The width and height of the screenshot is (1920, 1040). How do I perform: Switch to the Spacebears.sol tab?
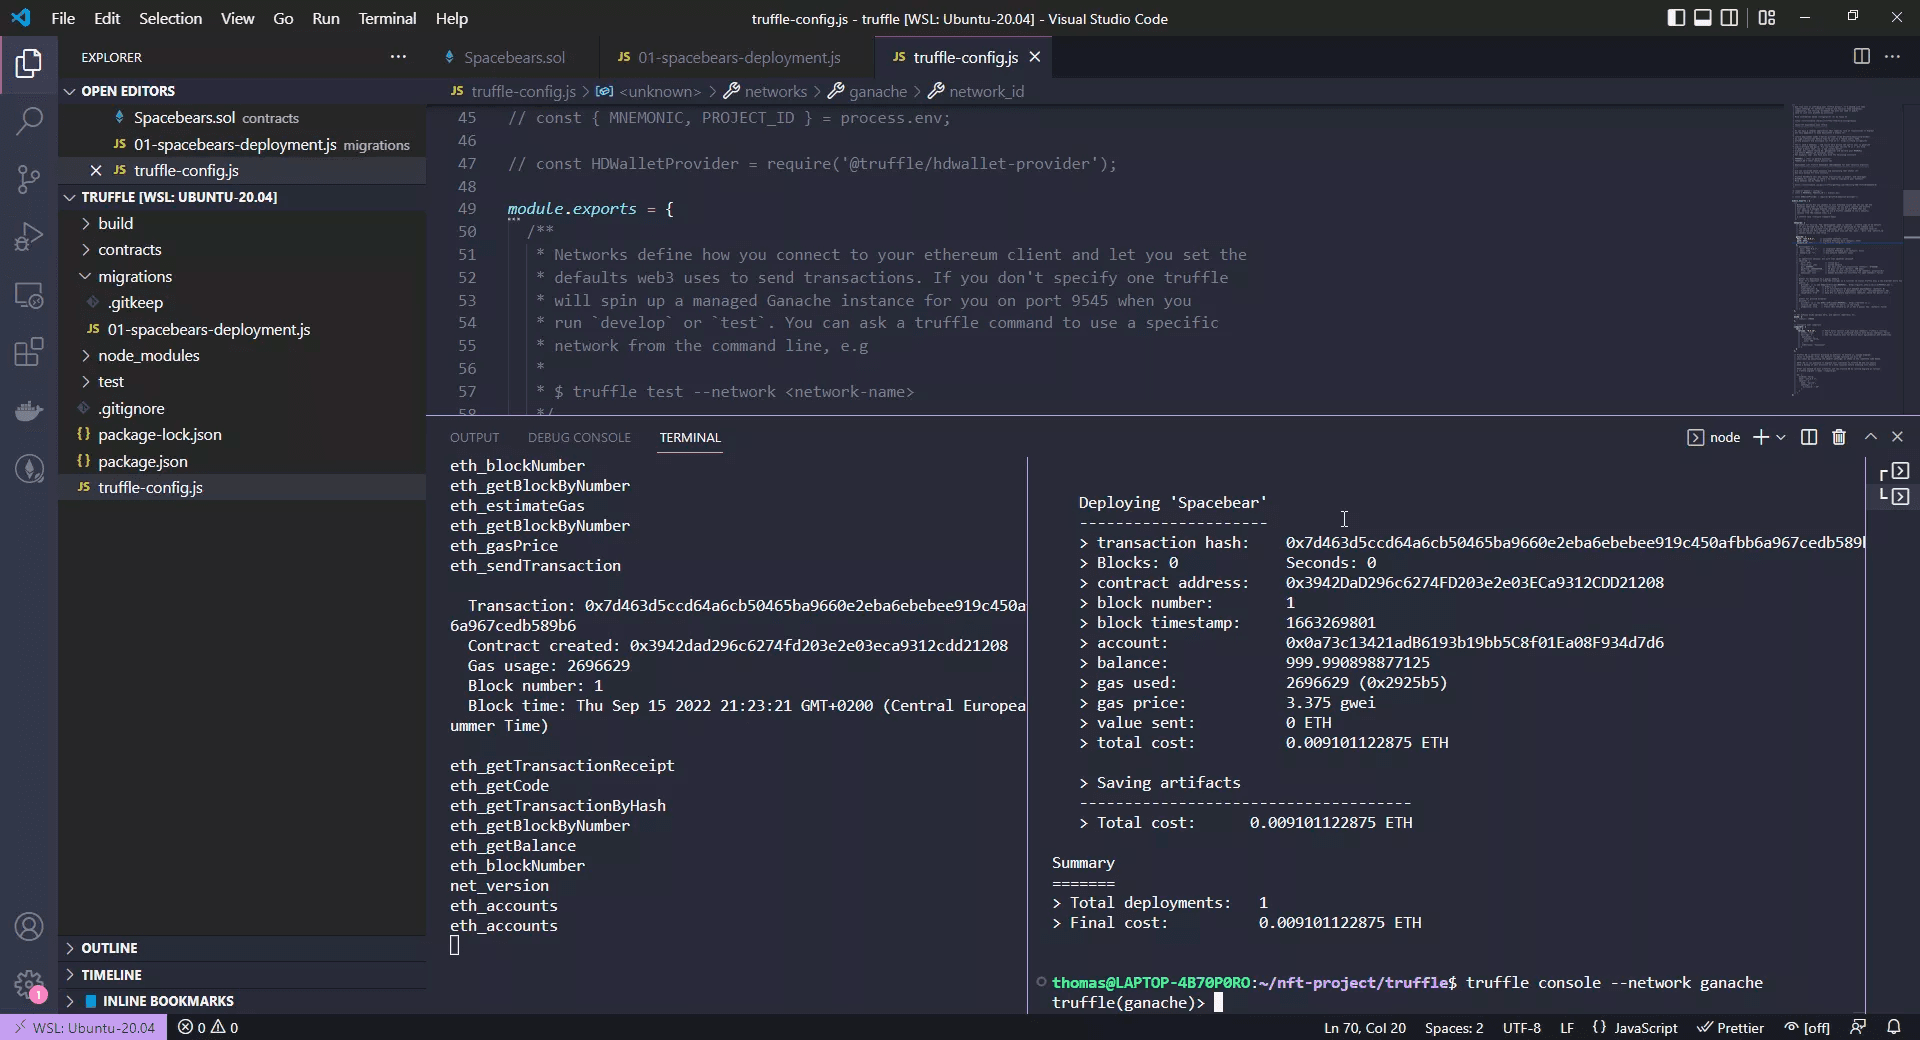point(514,57)
